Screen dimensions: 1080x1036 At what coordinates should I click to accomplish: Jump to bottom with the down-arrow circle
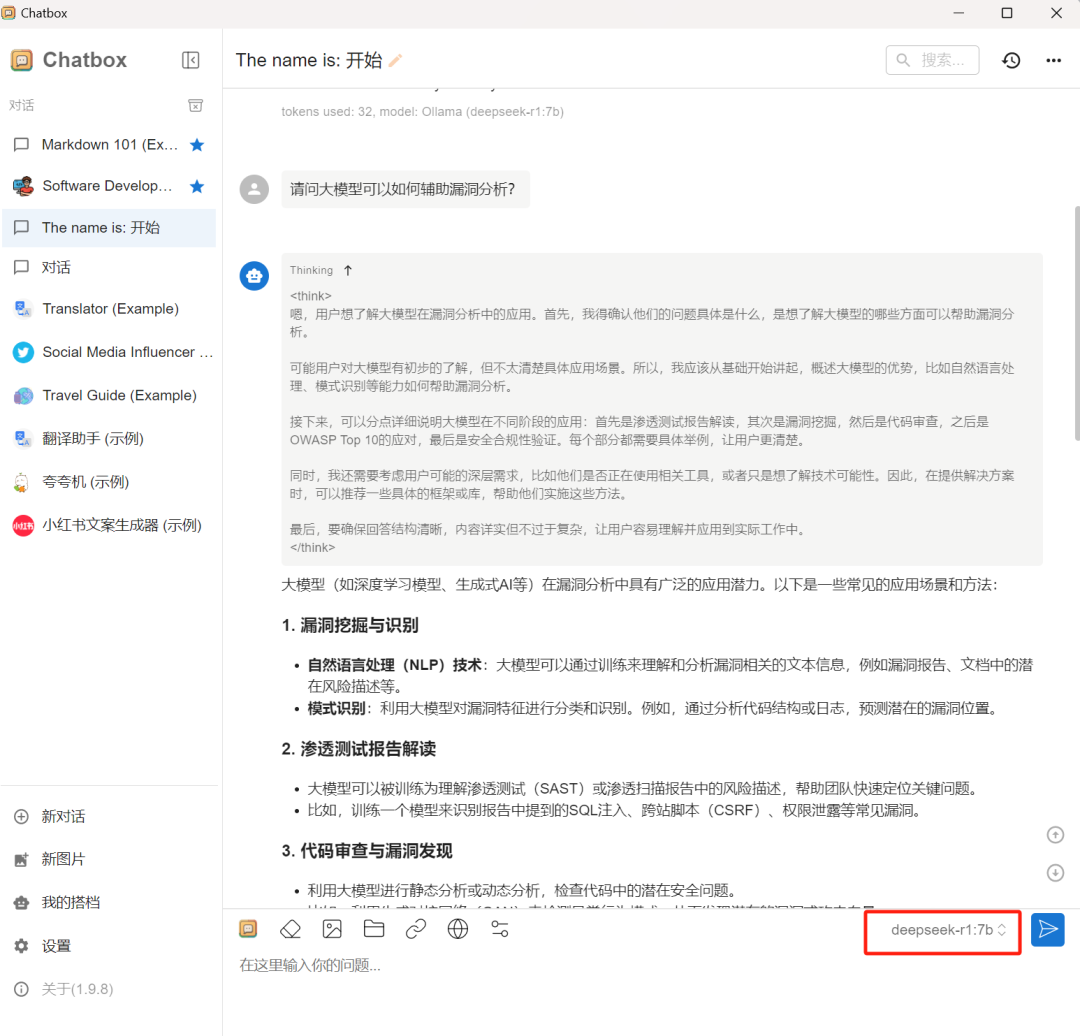click(1055, 873)
